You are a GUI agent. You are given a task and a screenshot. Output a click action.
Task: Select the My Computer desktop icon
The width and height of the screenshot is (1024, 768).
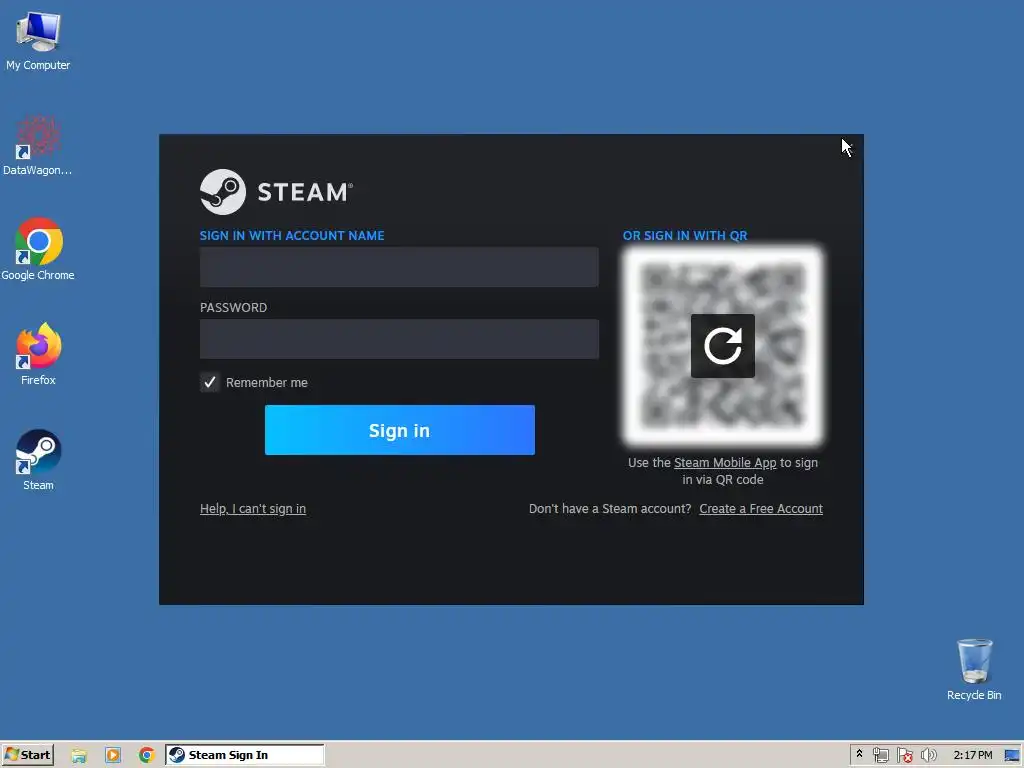pyautogui.click(x=38, y=41)
